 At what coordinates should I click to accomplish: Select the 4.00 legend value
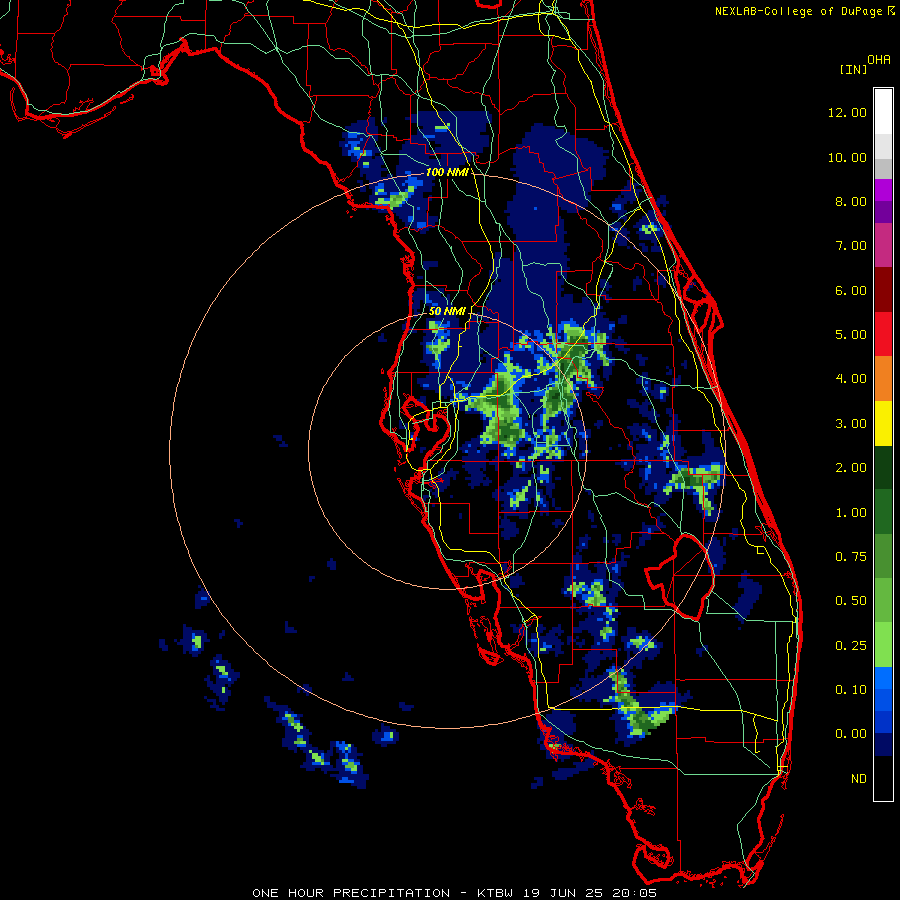point(851,379)
